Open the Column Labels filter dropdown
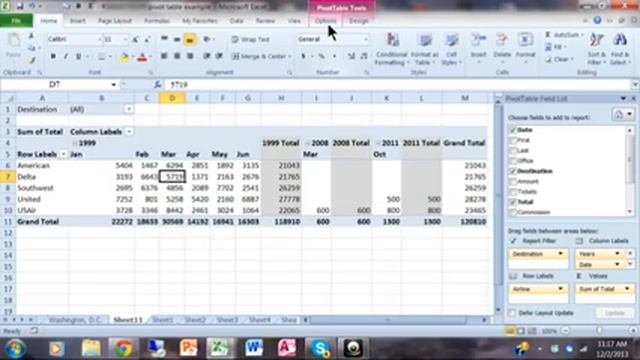The image size is (640, 360). coord(129,132)
